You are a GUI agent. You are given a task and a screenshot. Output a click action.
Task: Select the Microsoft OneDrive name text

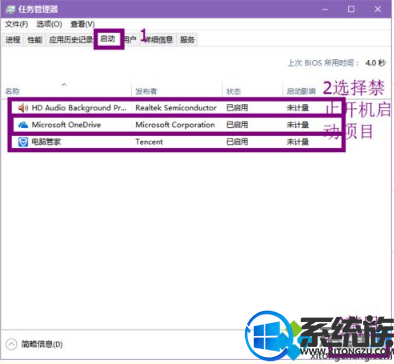coord(66,125)
